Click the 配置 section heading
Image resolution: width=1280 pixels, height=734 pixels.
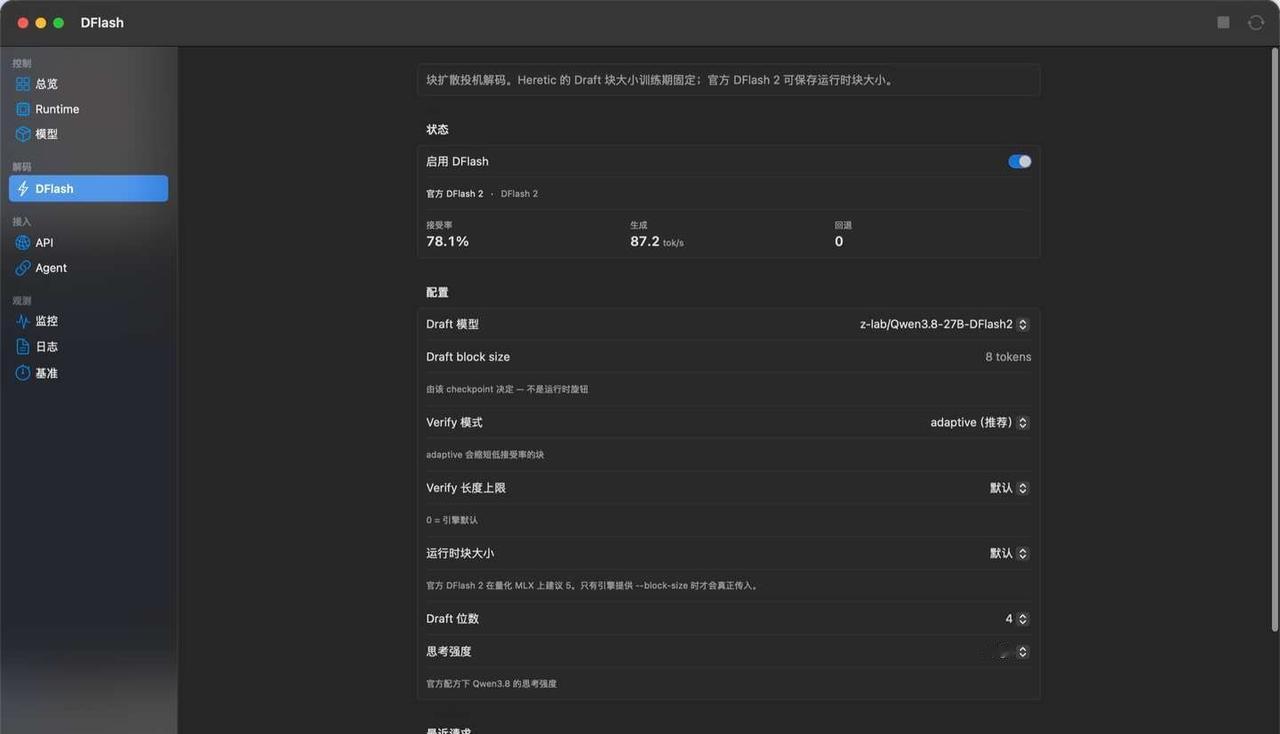[x=437, y=293]
